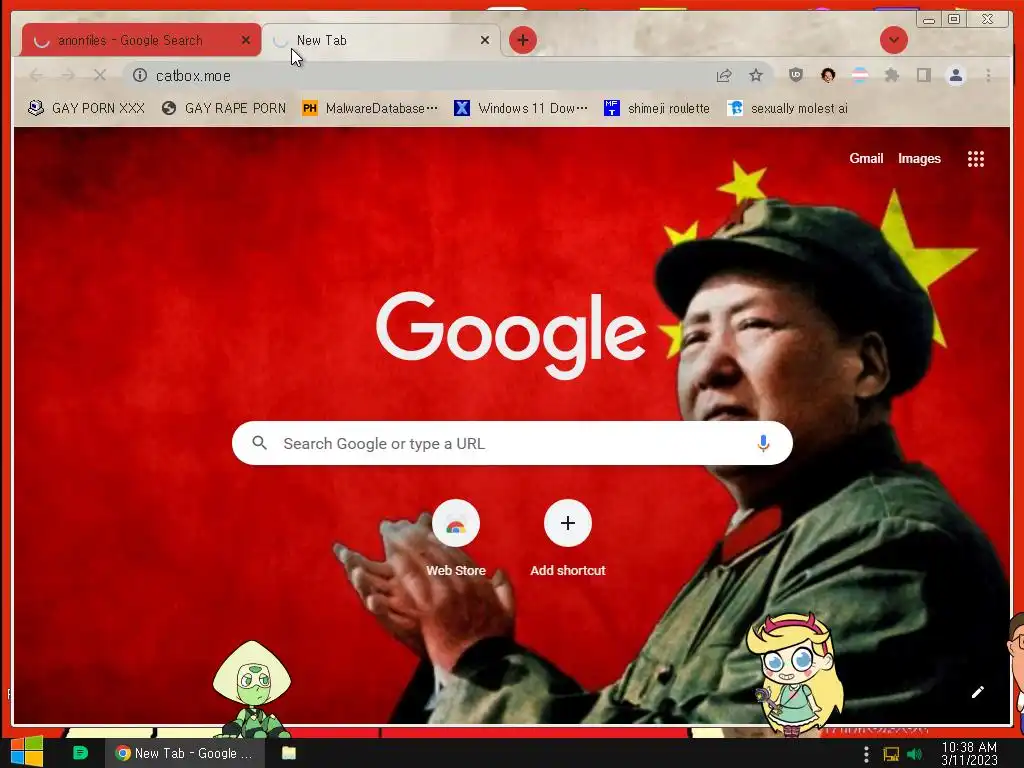Click the Peridot shimeji character
The image size is (1024, 768).
(252, 689)
